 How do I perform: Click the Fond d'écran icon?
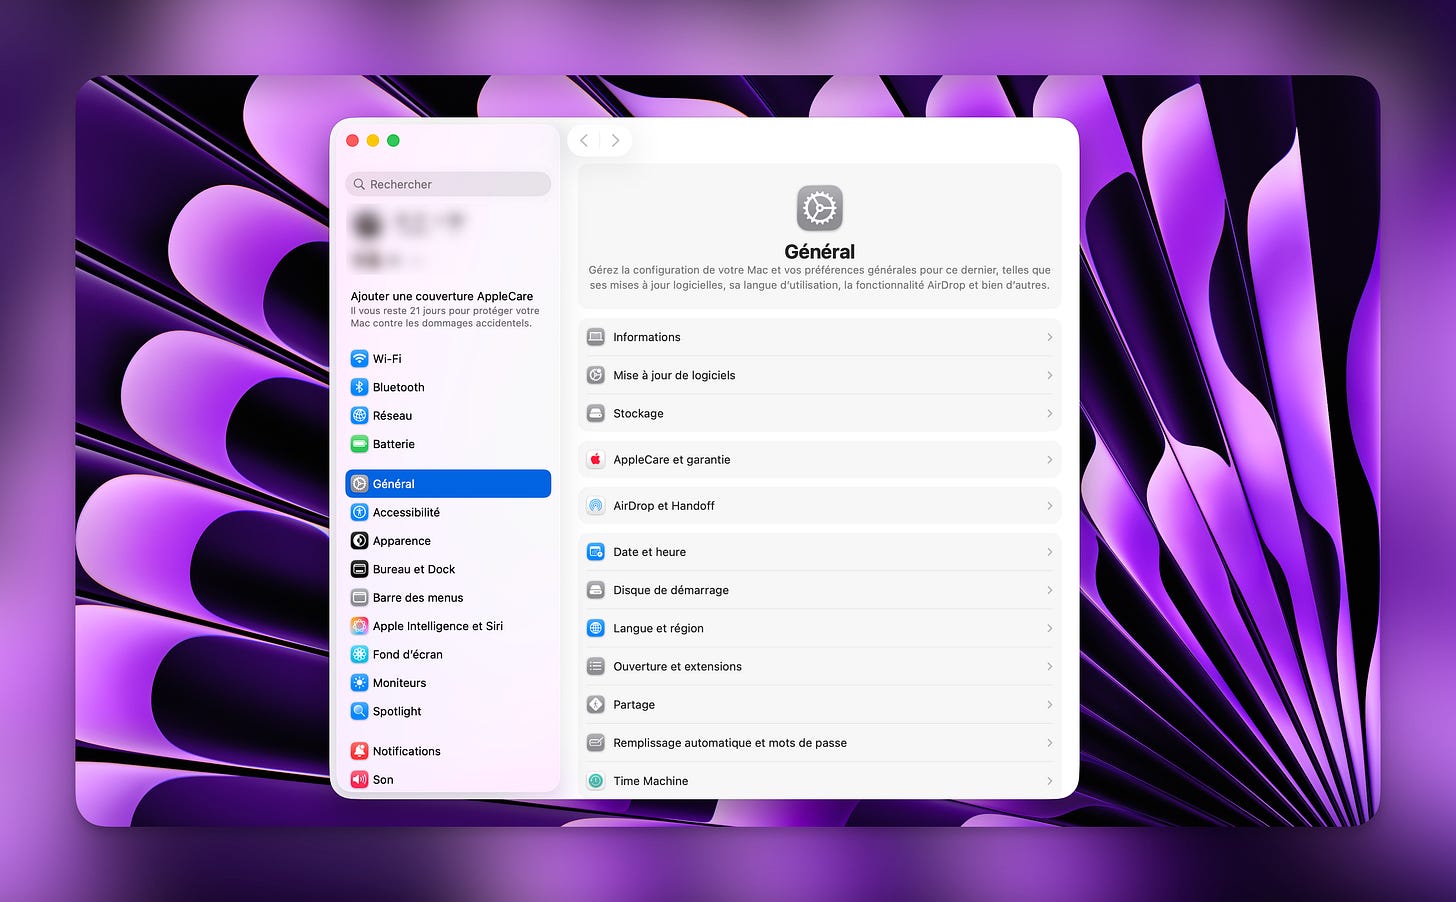[x=360, y=654]
